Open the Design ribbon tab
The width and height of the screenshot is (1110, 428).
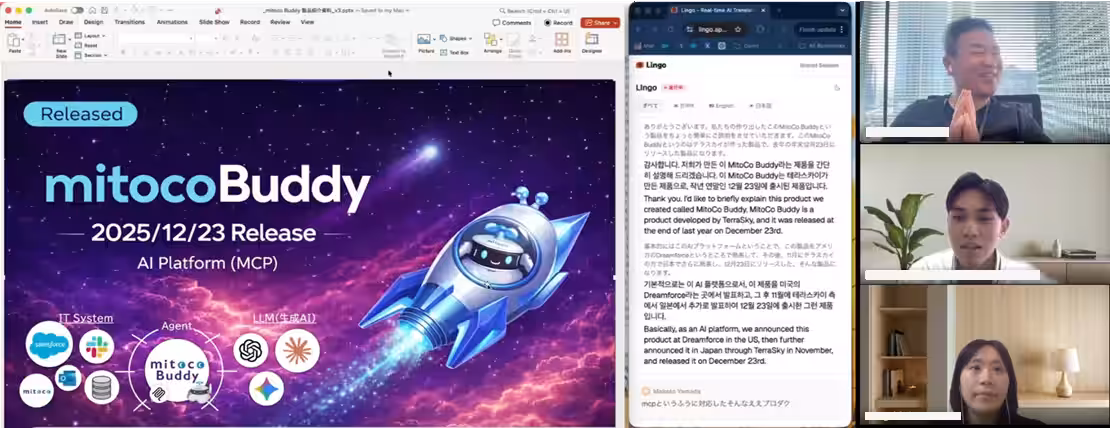click(93, 22)
